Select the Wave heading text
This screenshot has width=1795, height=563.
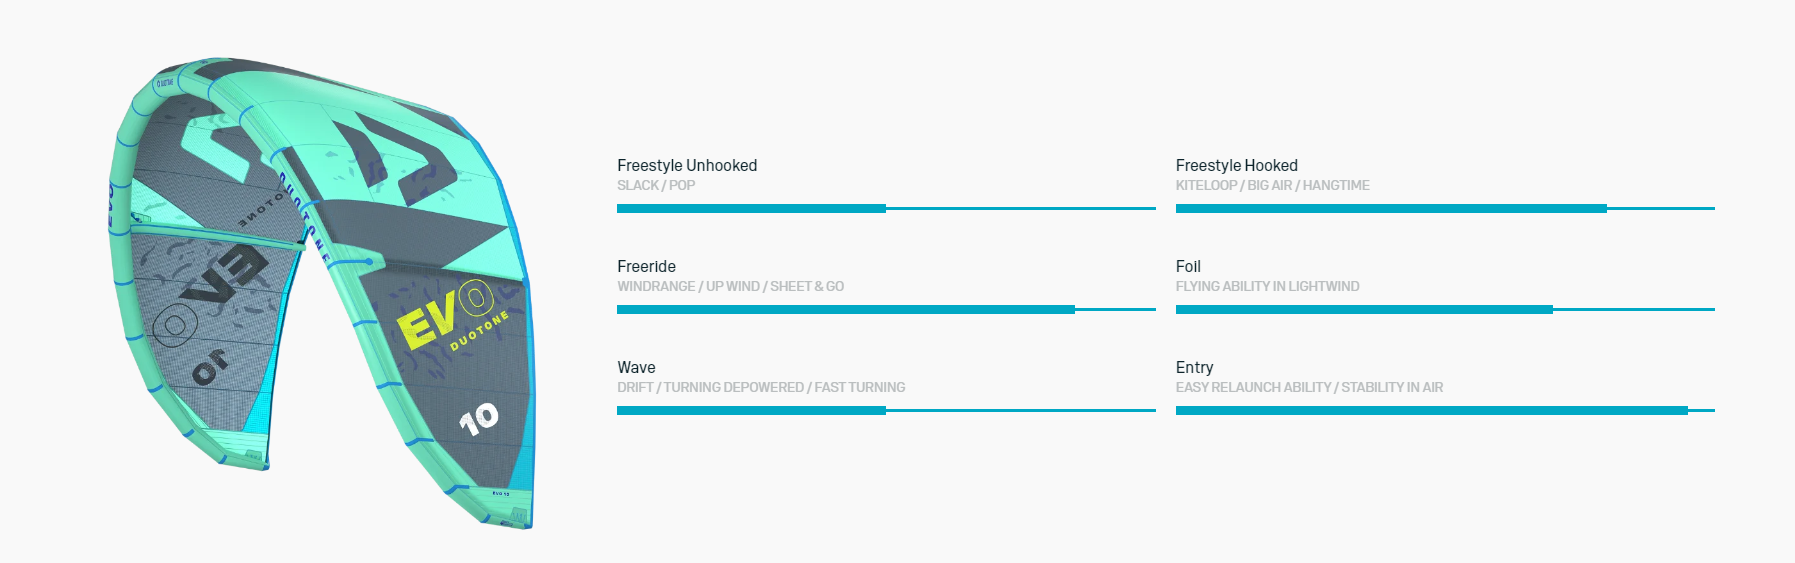(636, 367)
